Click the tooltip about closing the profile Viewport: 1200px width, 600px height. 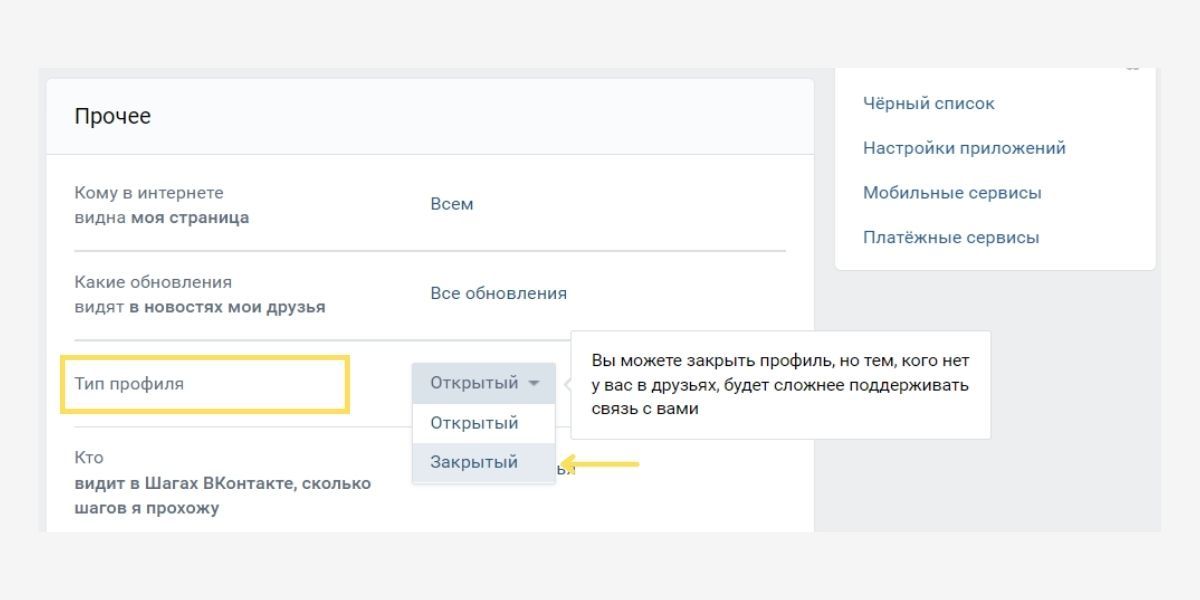click(x=780, y=385)
